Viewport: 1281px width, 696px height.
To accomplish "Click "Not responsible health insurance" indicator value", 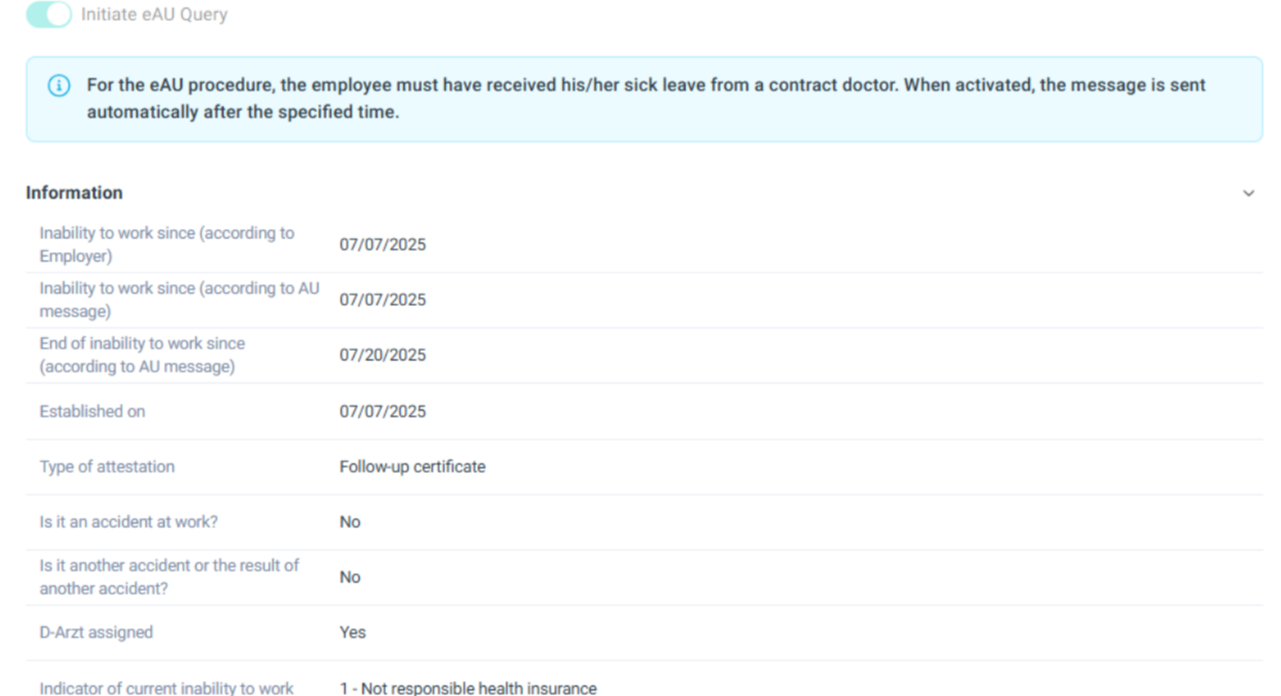I will point(468,688).
